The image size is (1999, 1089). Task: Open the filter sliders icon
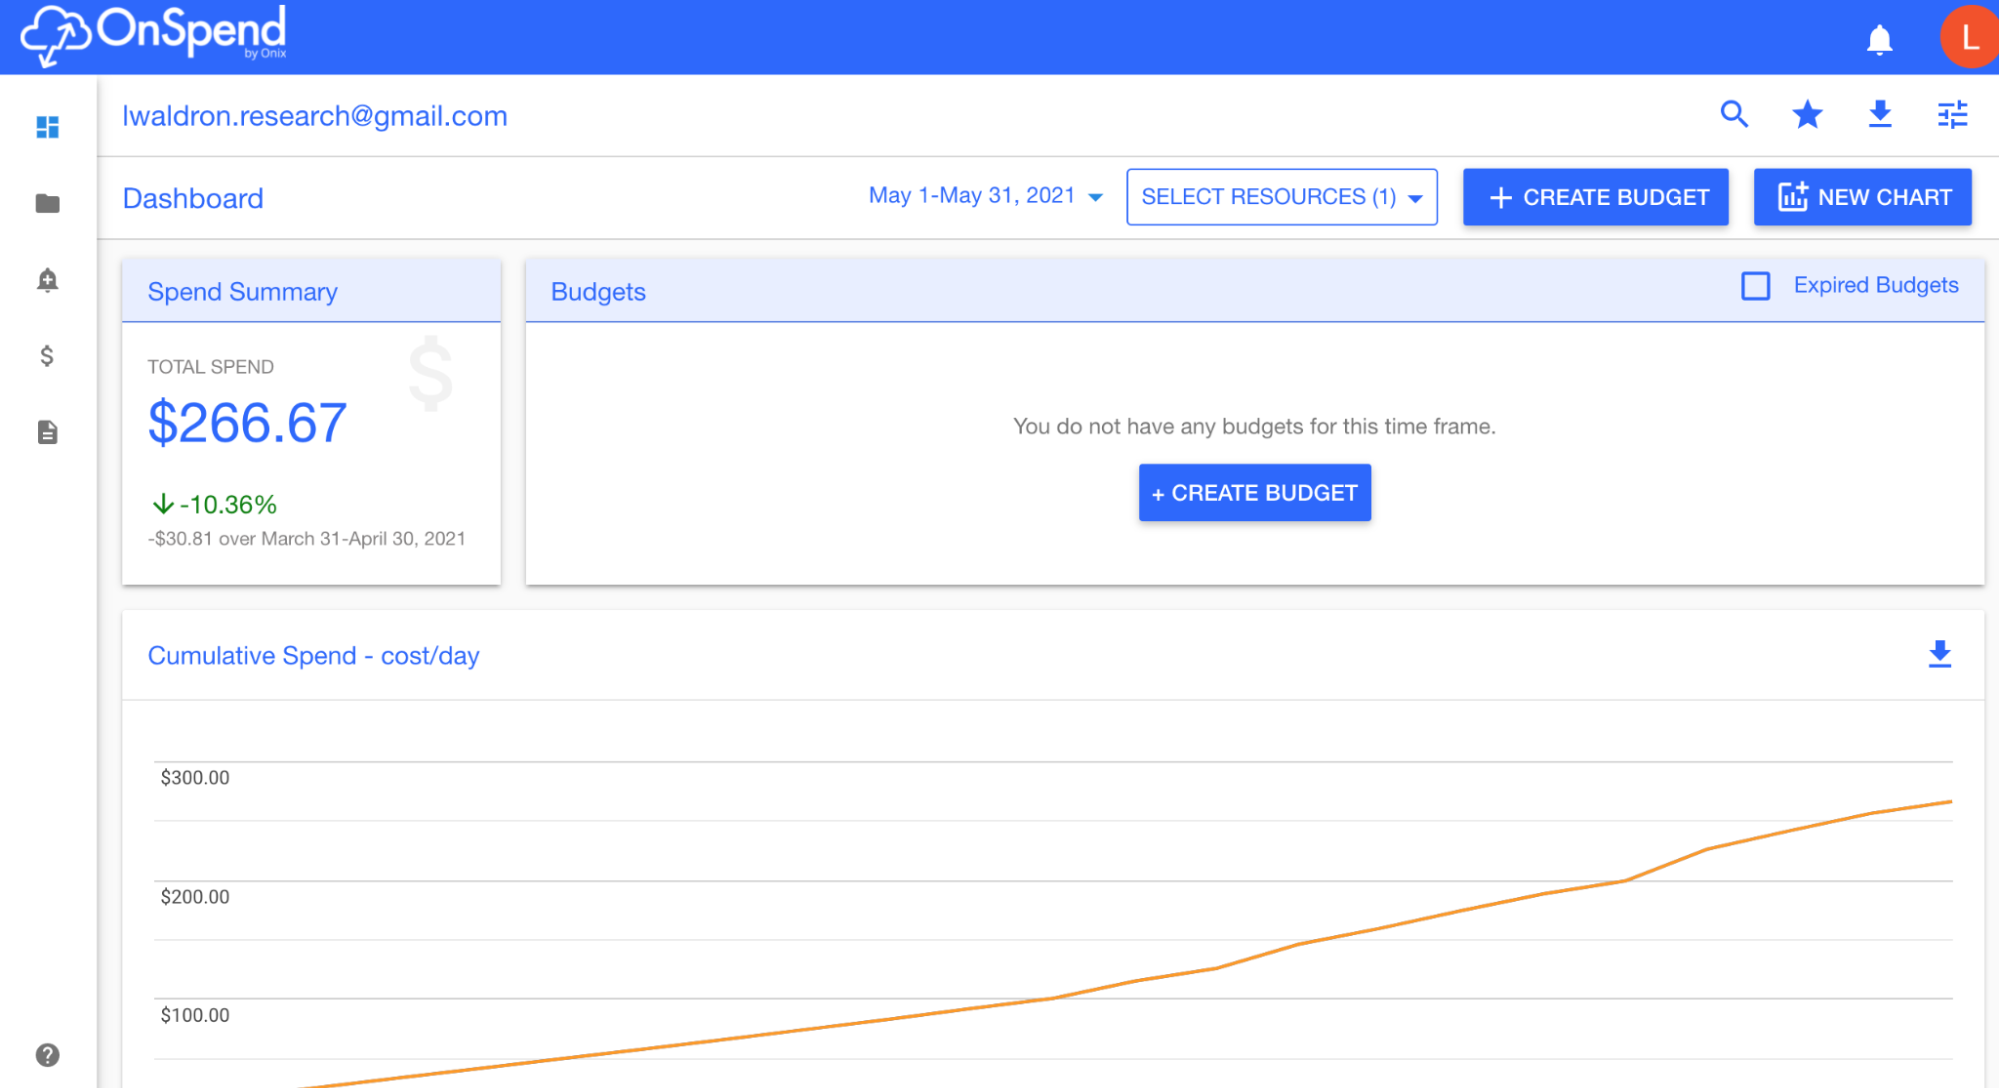(1952, 115)
